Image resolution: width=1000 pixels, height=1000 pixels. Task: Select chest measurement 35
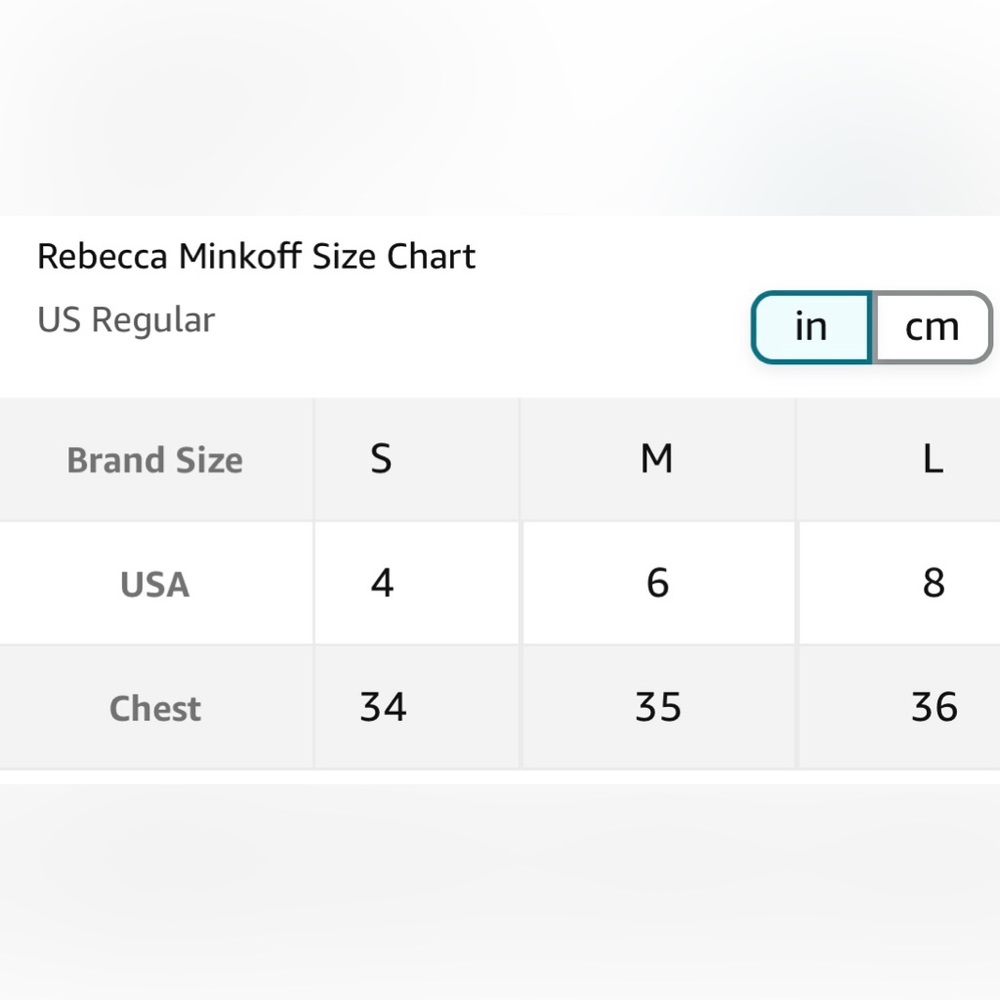pyautogui.click(x=658, y=707)
